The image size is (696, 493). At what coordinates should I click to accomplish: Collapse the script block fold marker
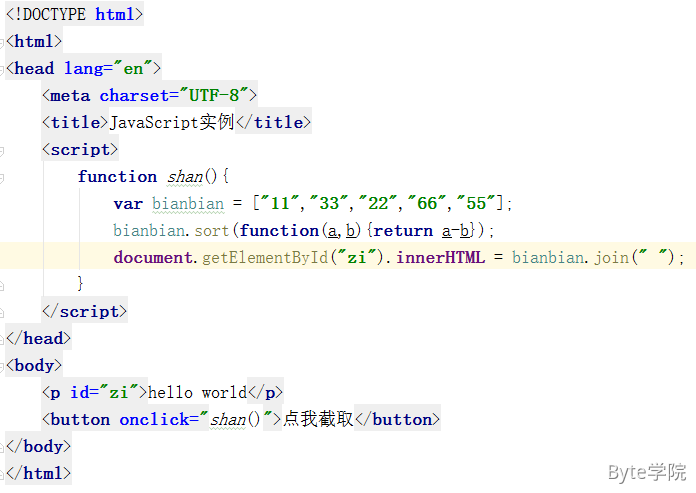[2, 151]
